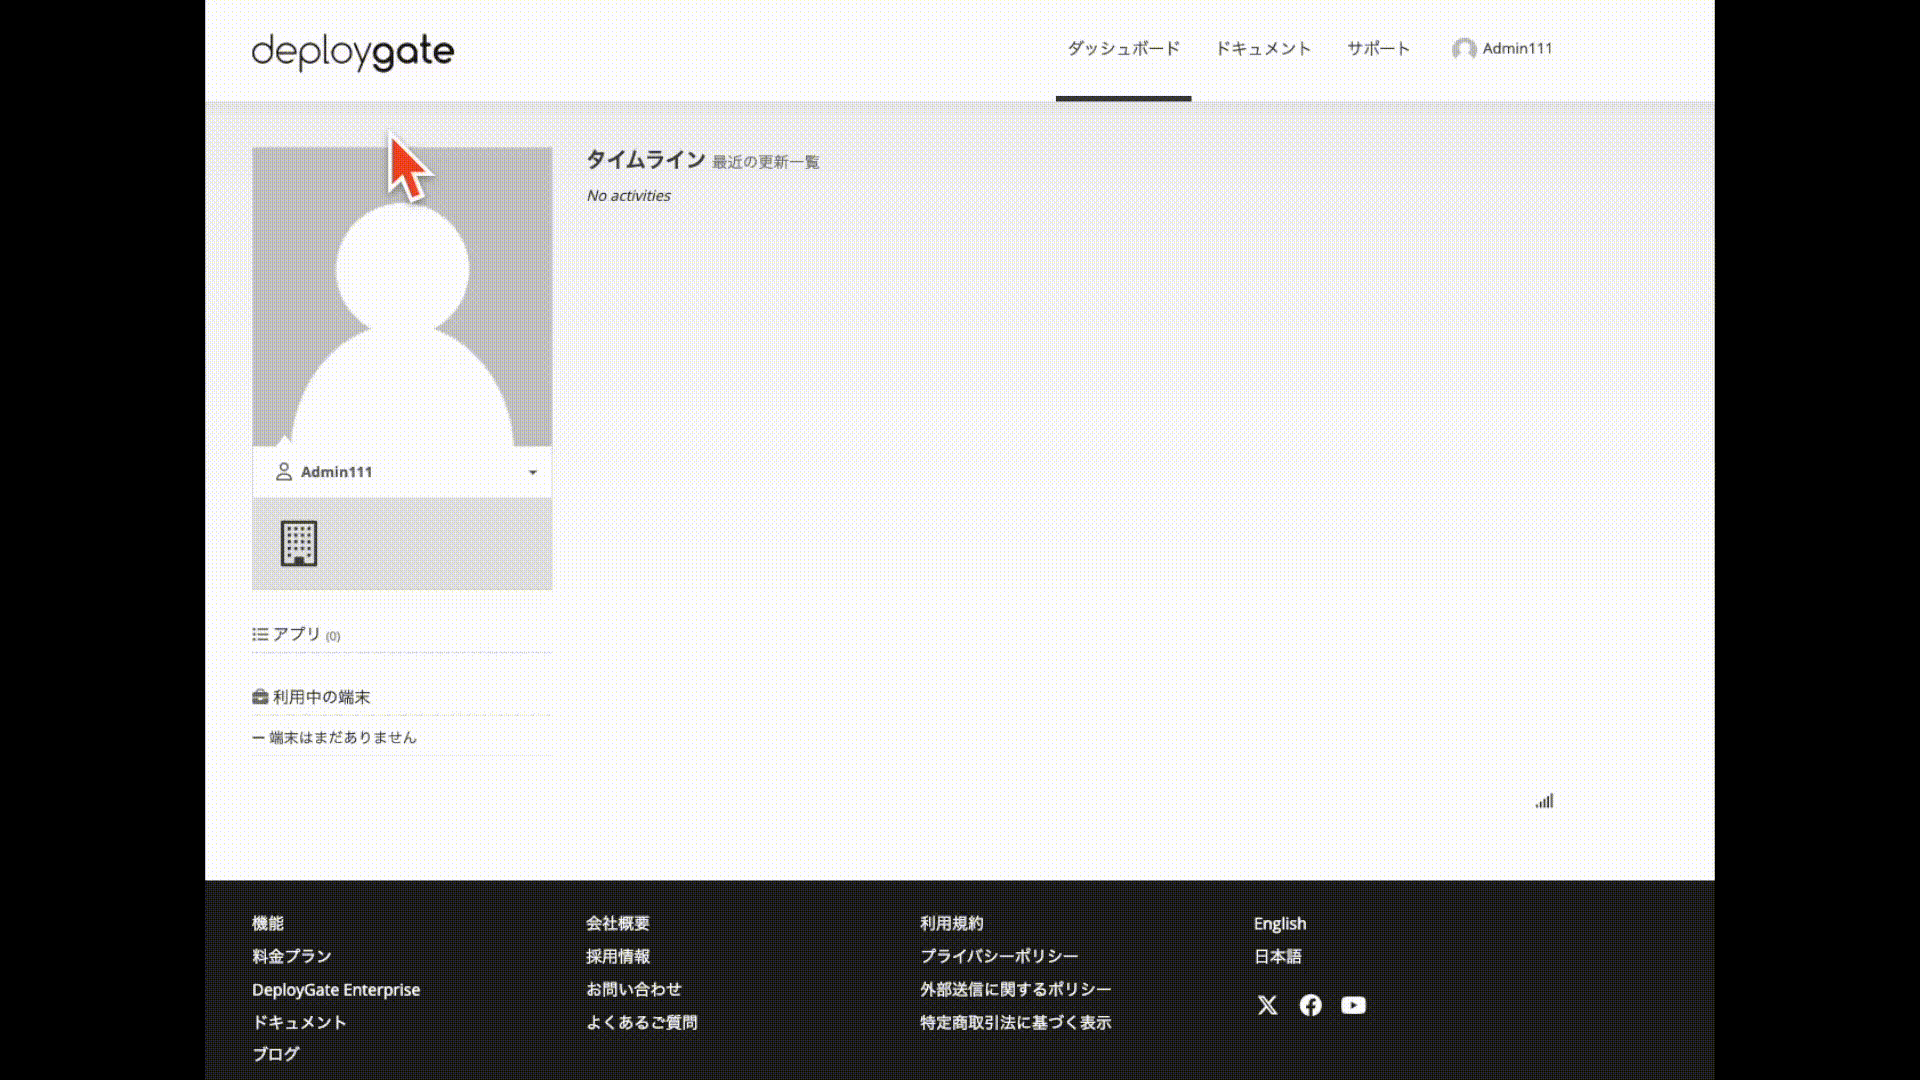The image size is (1920, 1080).
Task: Click the apps list icon beside アプリ
Action: point(260,634)
